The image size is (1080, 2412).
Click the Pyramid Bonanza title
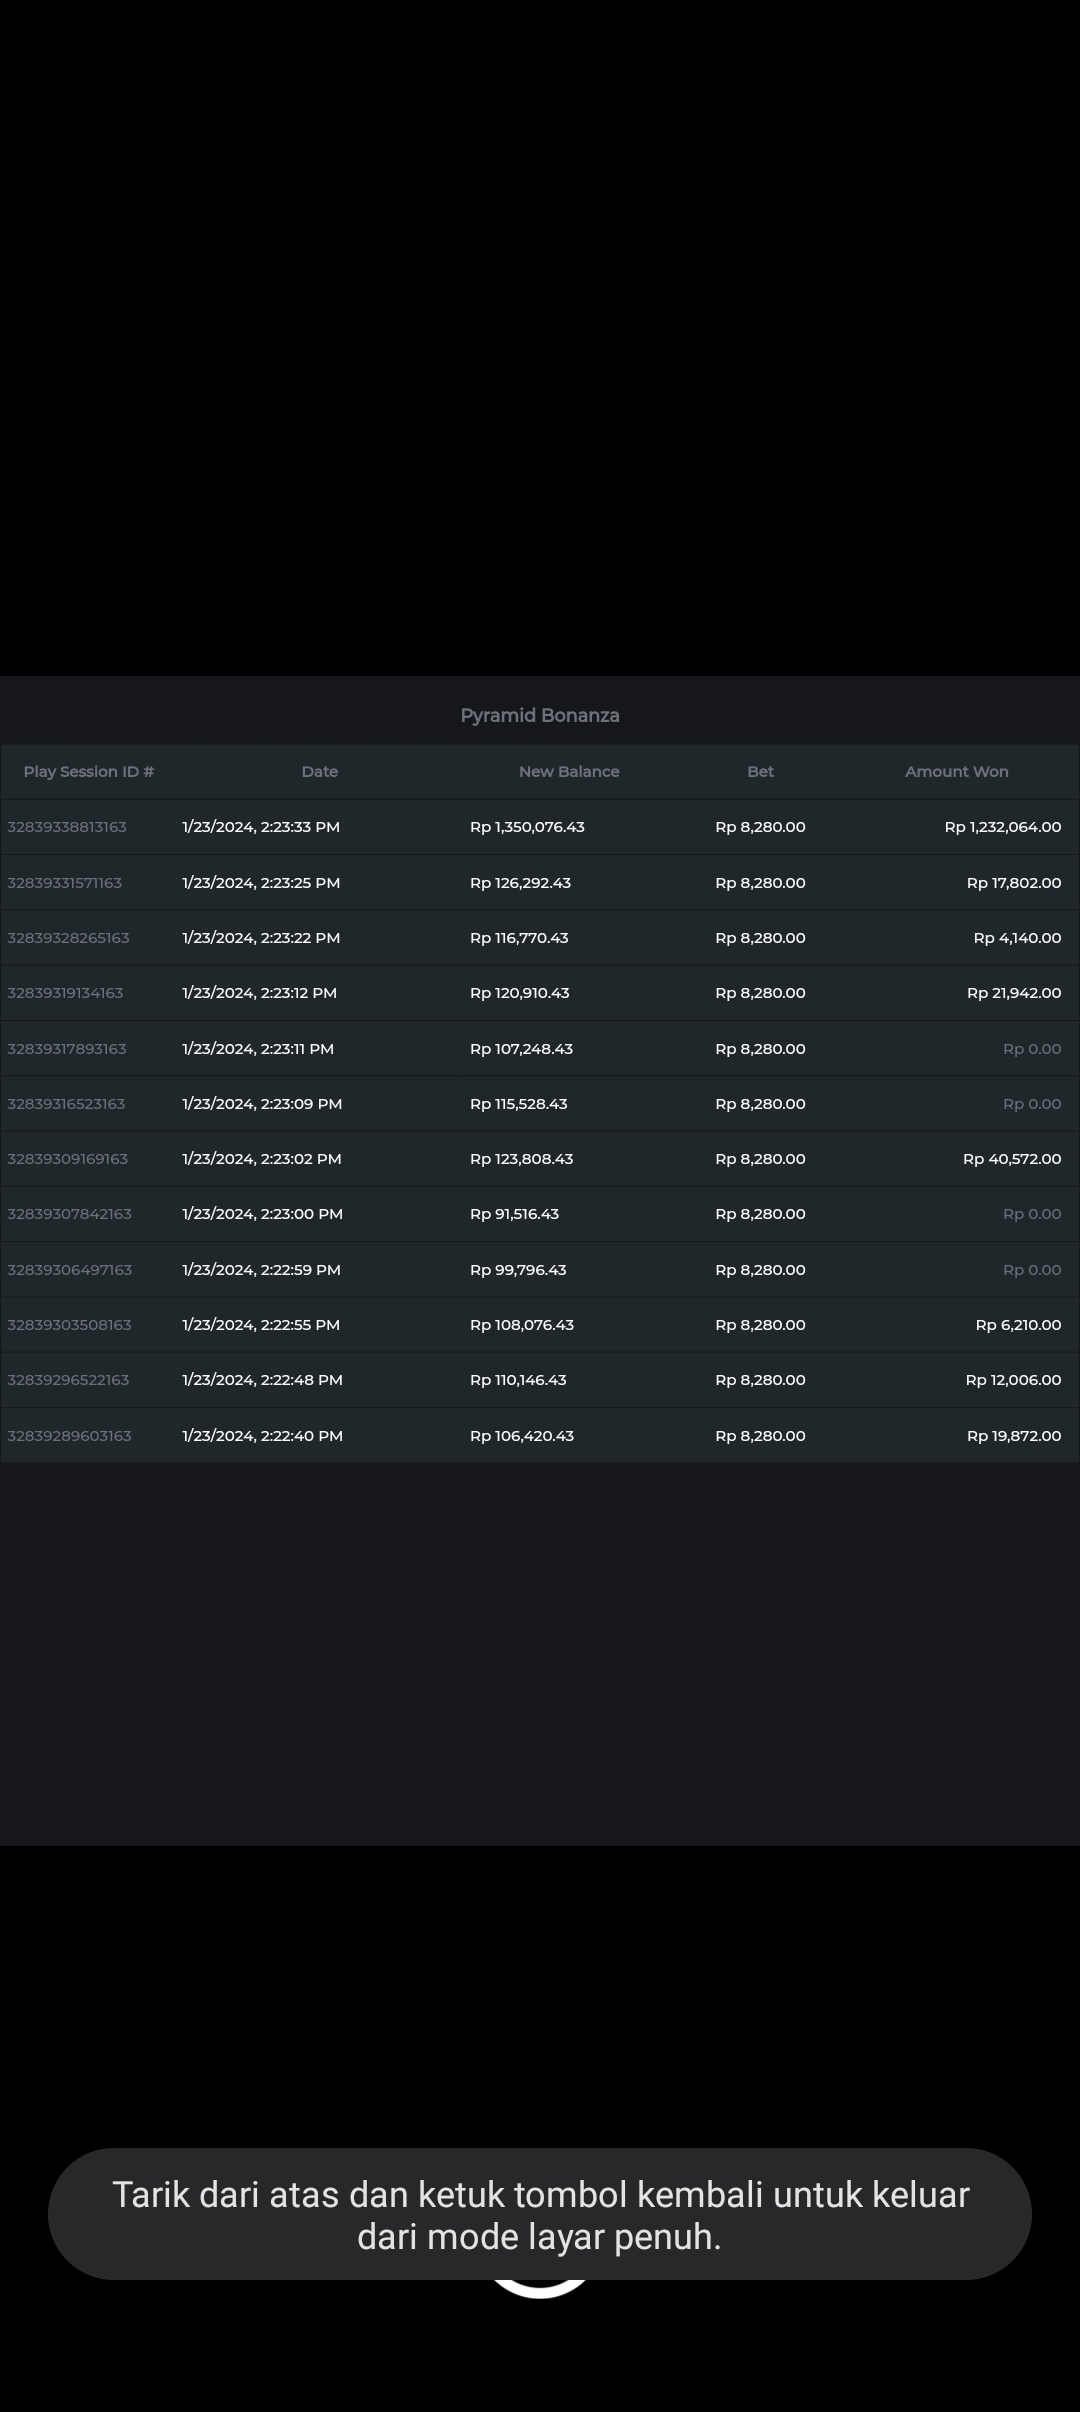540,715
